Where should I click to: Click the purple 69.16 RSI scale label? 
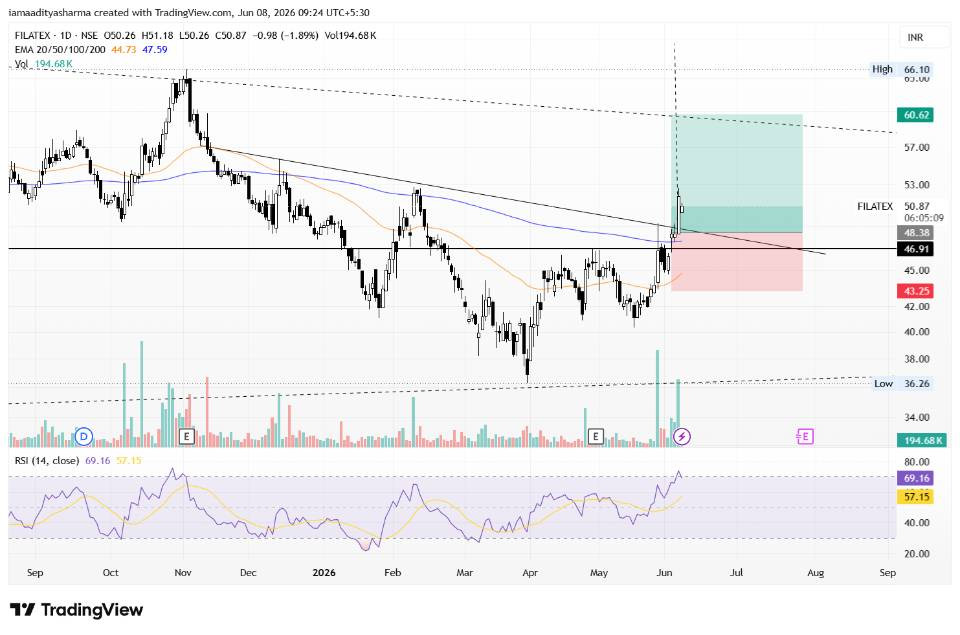916,478
